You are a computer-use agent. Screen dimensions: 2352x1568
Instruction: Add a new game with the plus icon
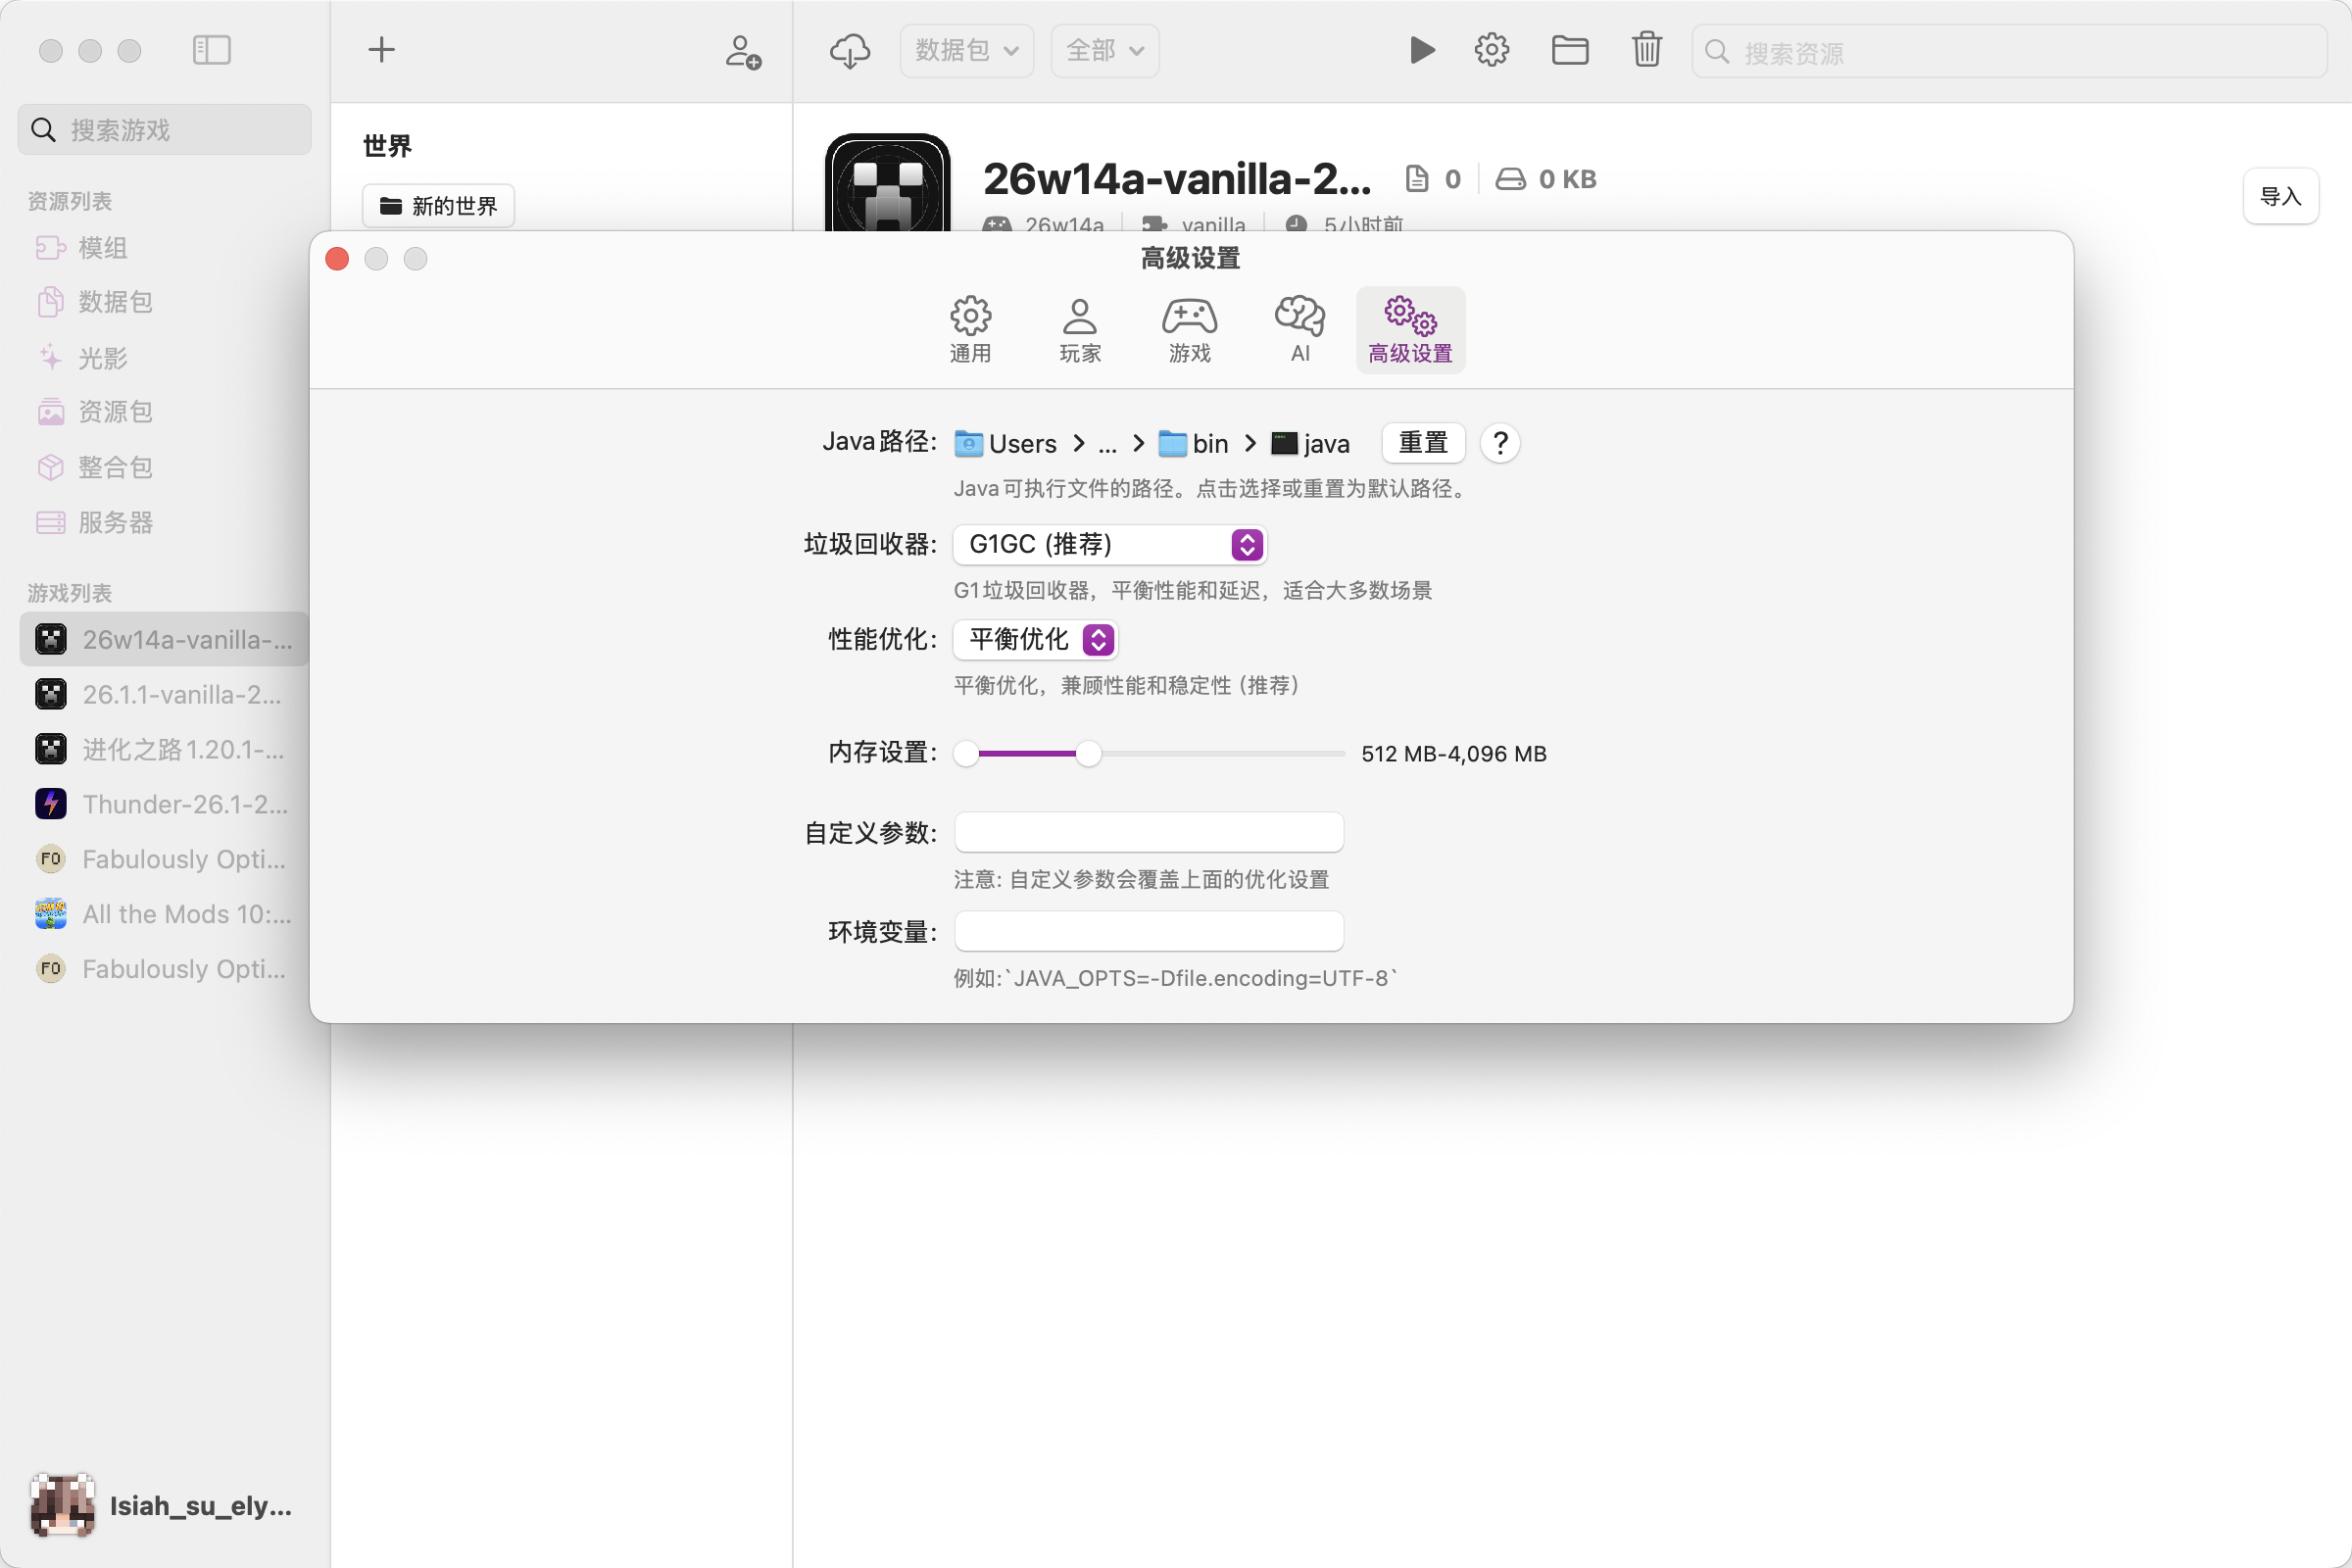pos(380,49)
